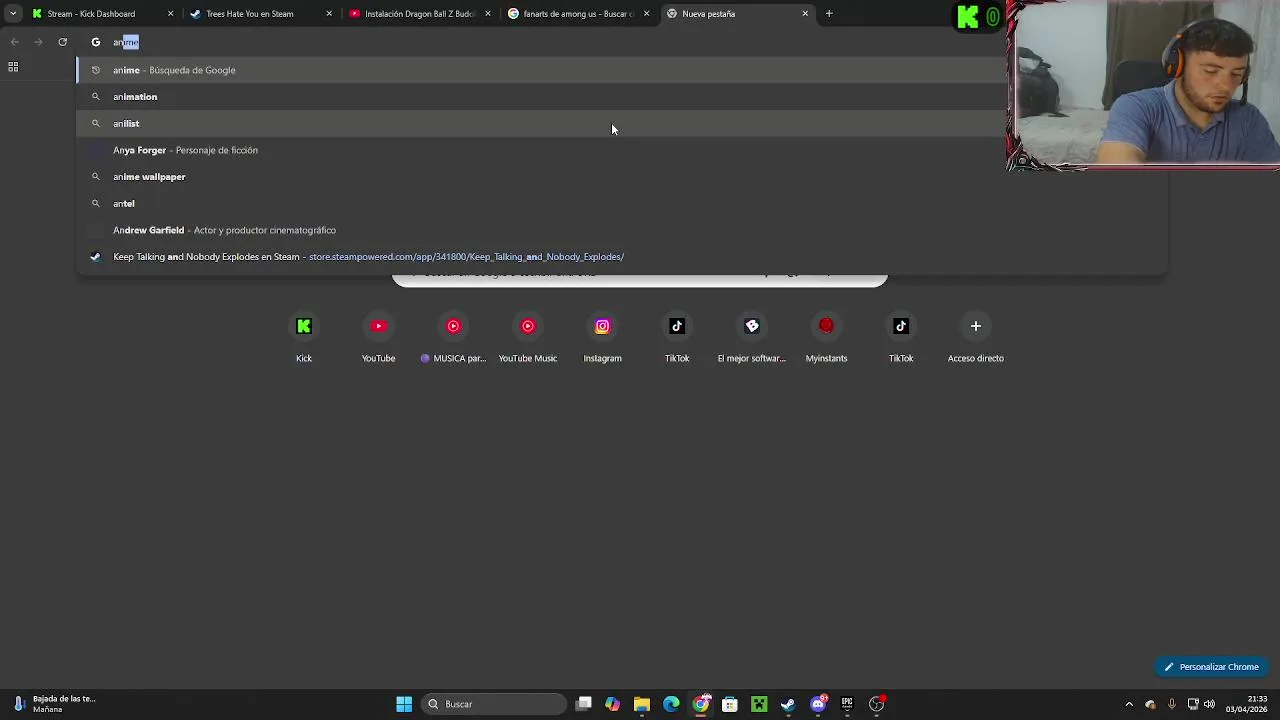
Task: Open the Myinstants shortcut tile
Action: tap(826, 337)
